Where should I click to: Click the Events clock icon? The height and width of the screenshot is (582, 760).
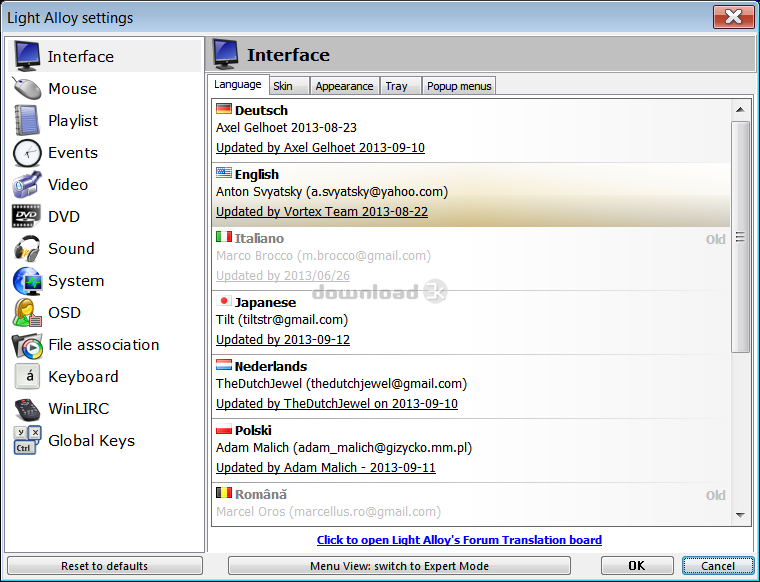click(27, 153)
